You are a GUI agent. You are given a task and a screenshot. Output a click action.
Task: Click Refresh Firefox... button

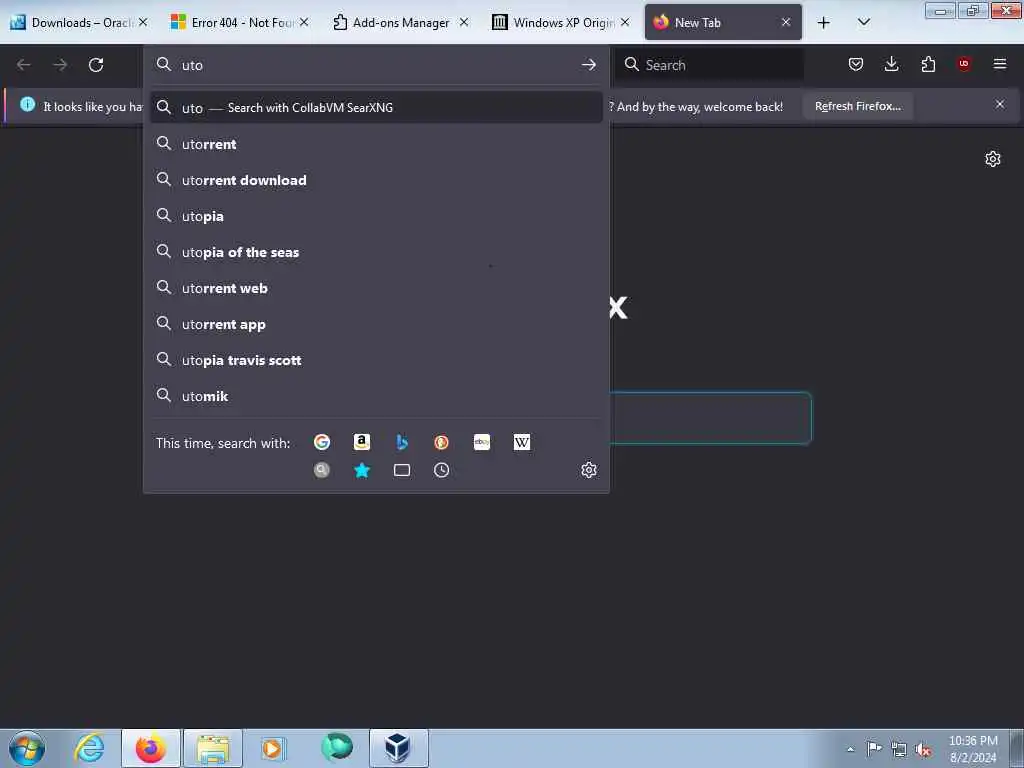tap(857, 106)
